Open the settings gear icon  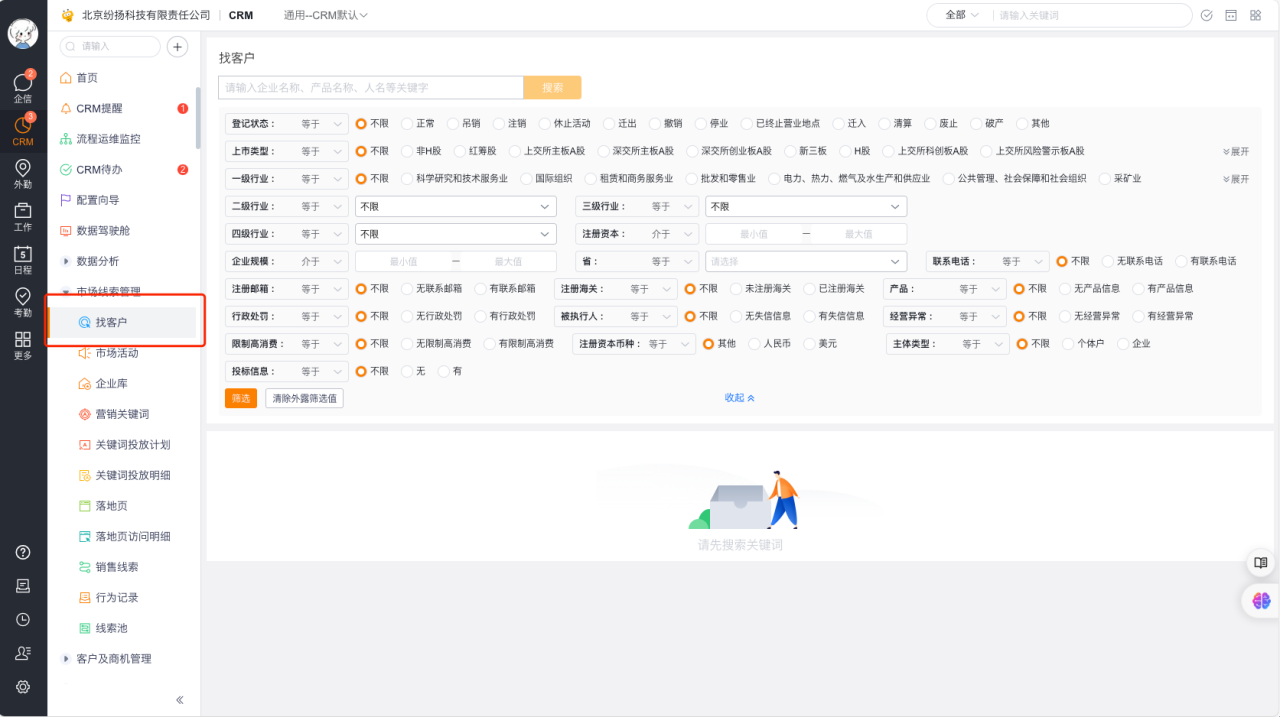click(x=23, y=686)
